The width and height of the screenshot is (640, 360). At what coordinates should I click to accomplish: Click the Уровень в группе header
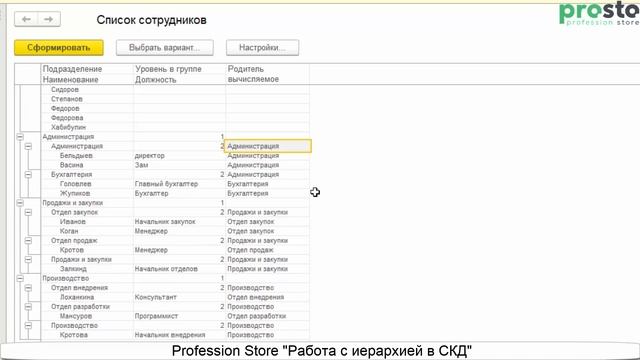(x=168, y=69)
